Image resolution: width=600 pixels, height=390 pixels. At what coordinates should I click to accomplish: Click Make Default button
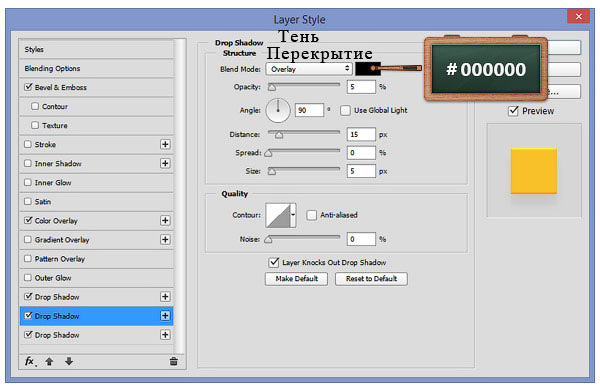point(297,279)
